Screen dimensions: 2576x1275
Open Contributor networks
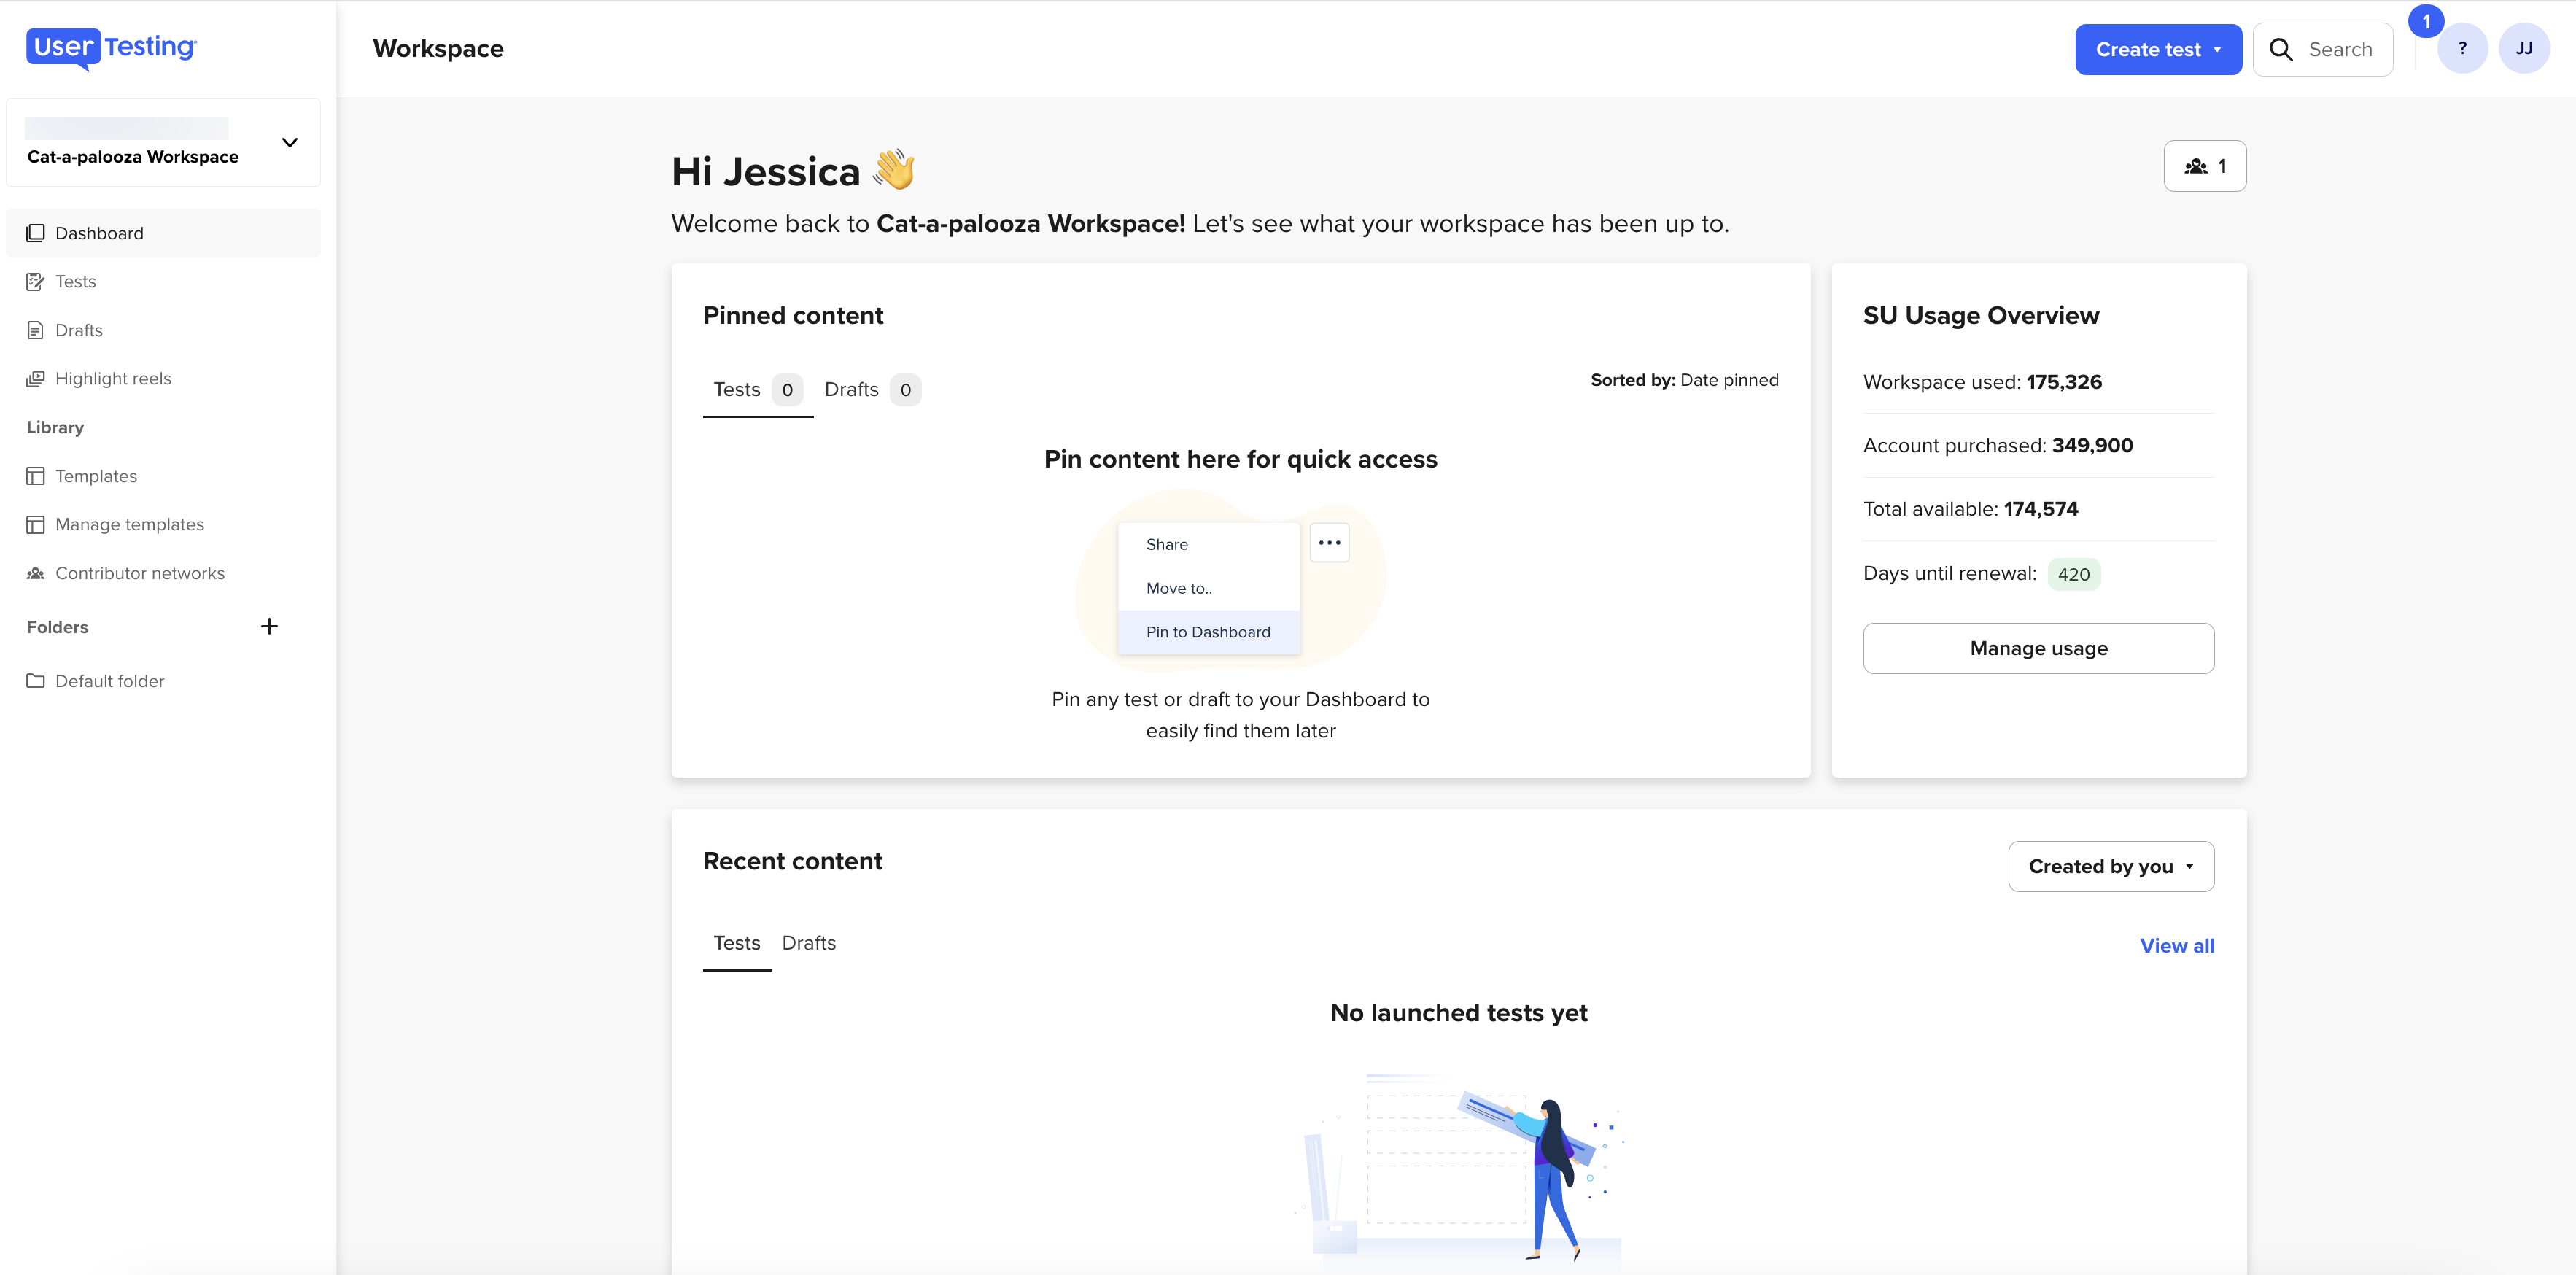click(139, 572)
